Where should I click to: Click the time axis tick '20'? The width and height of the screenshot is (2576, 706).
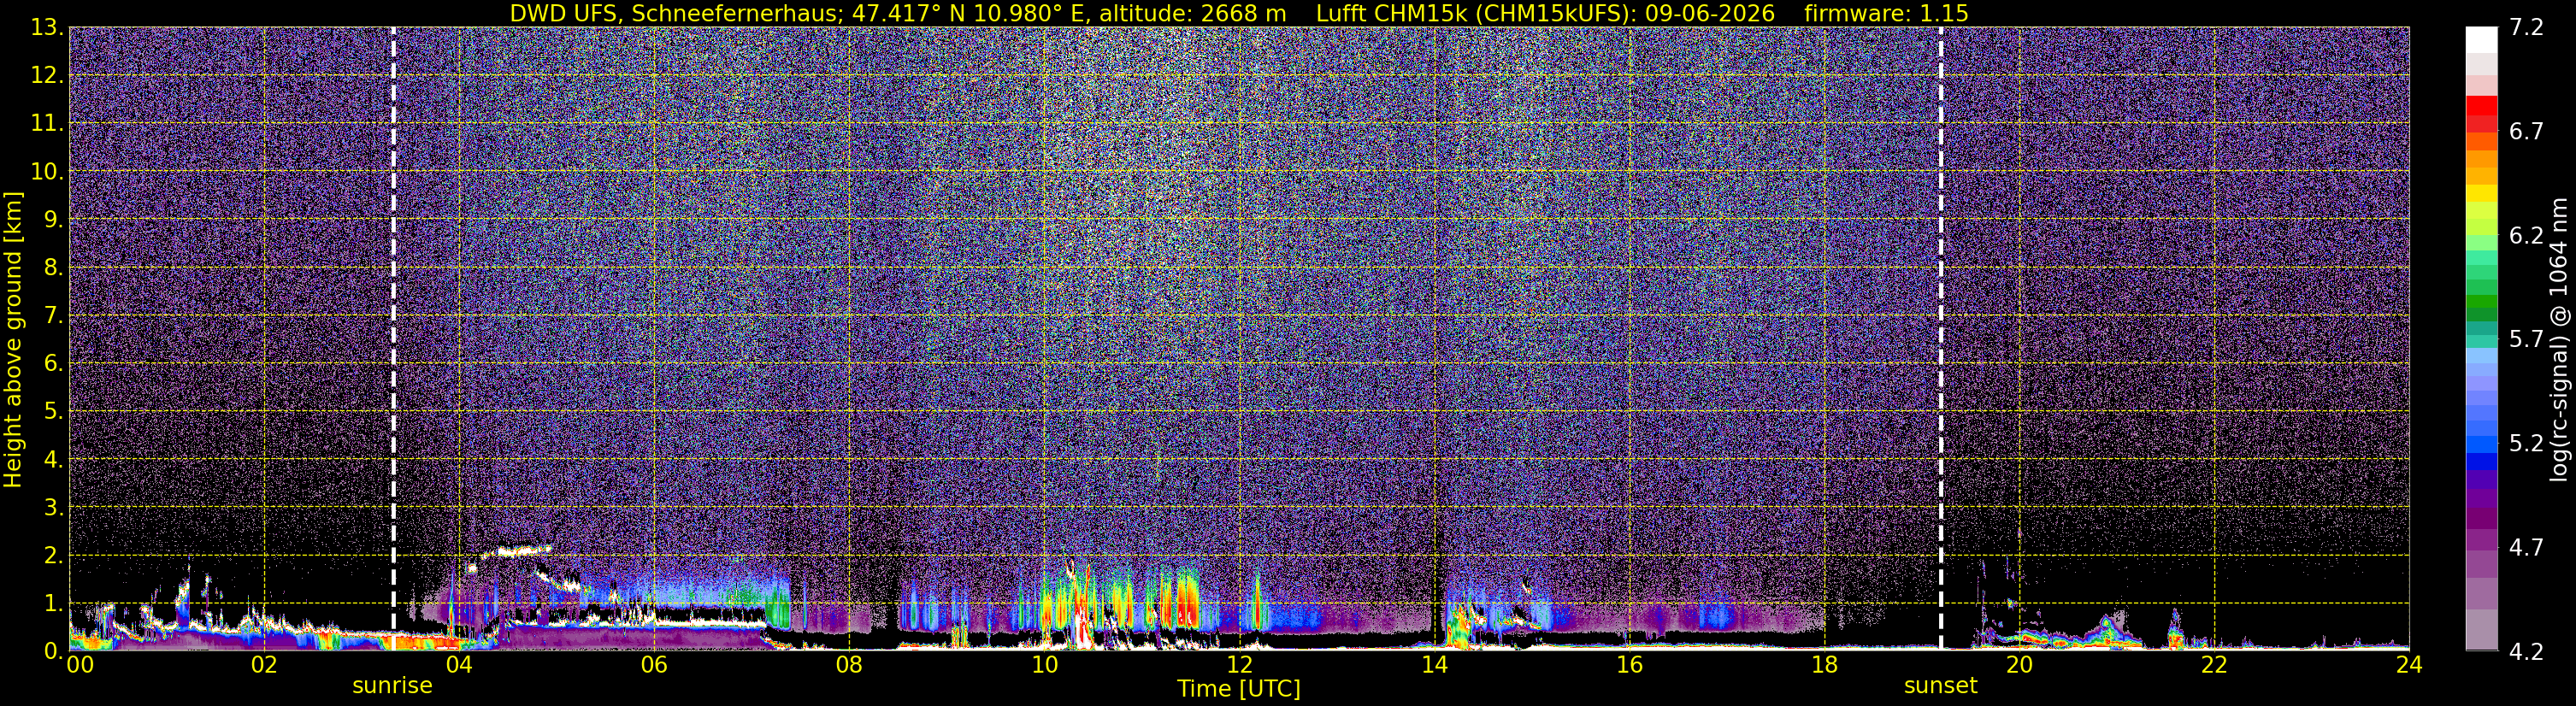point(2019,666)
